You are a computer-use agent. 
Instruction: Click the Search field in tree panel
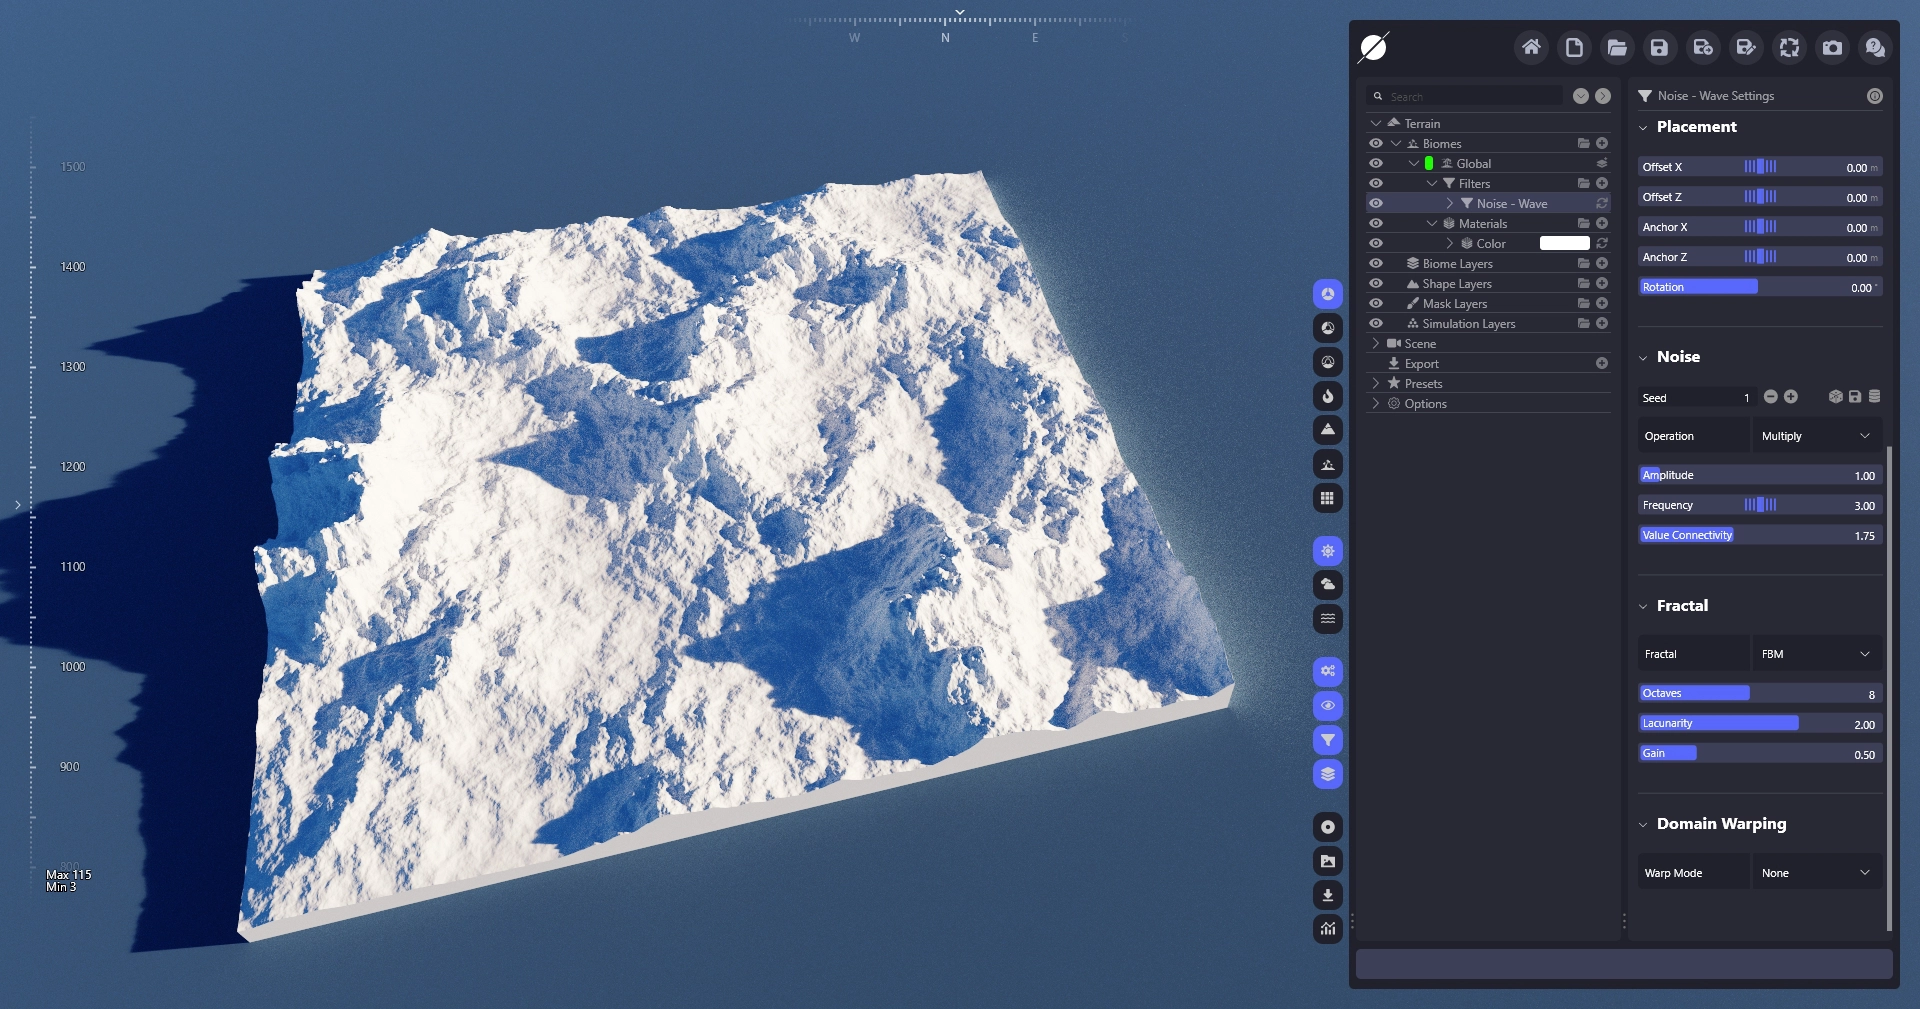tap(1470, 97)
